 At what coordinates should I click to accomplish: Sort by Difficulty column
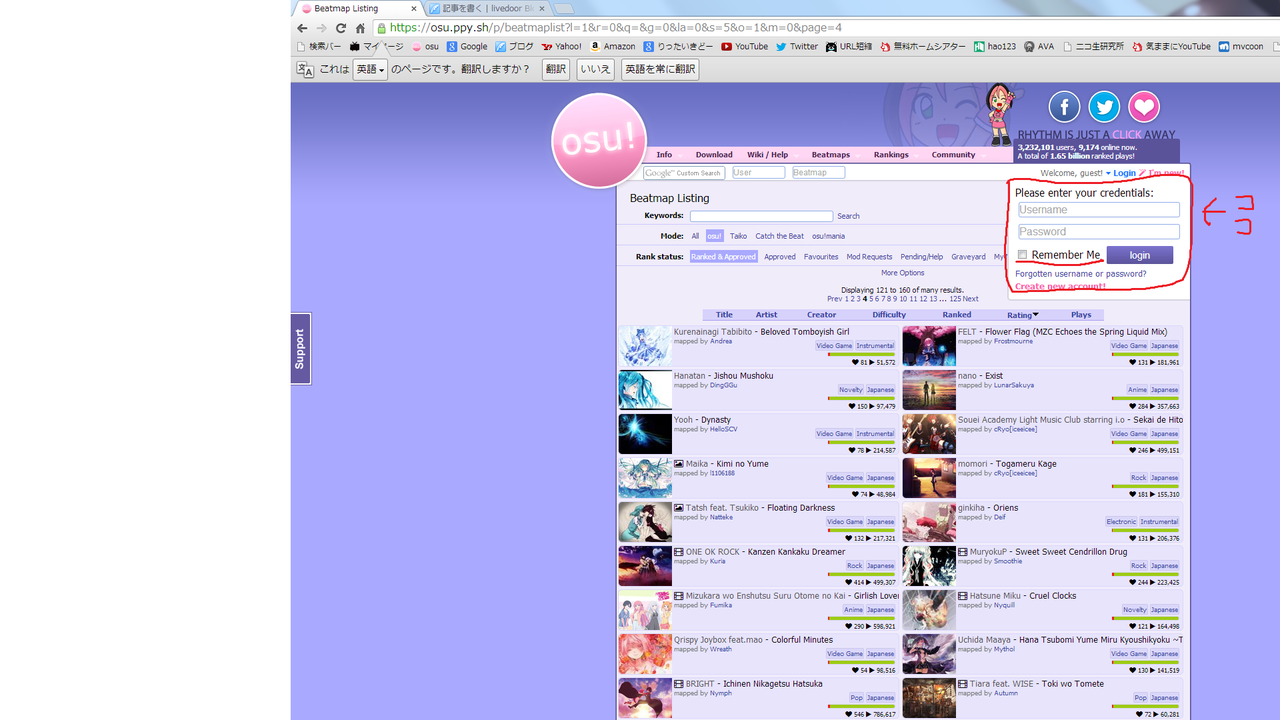[889, 315]
